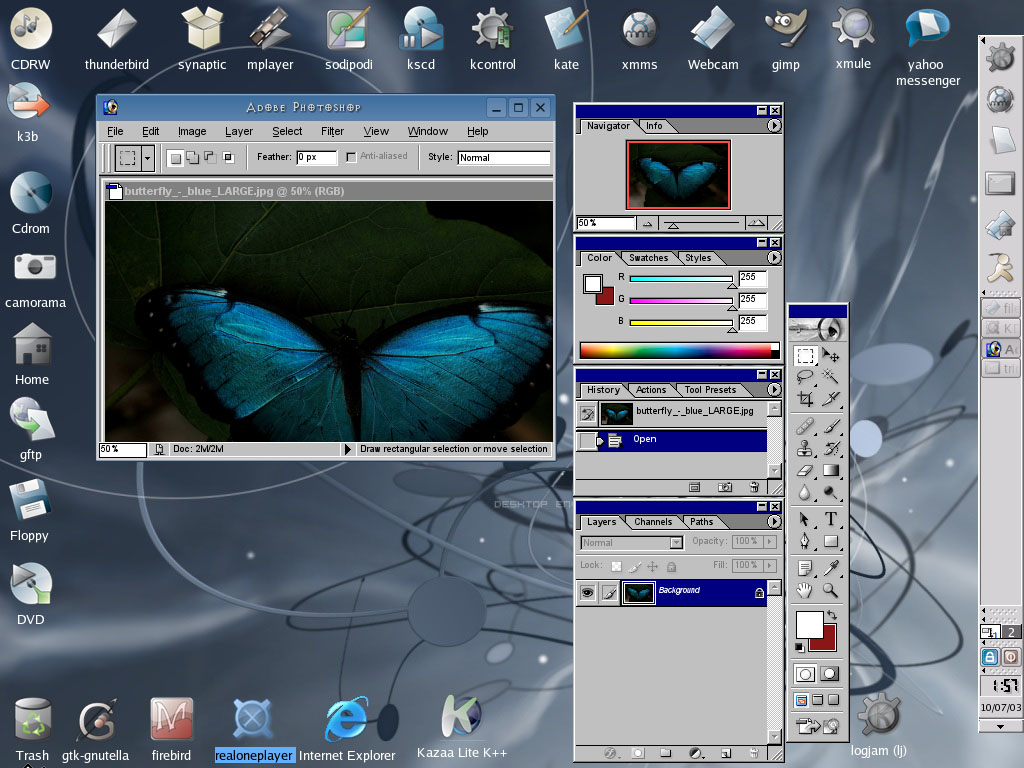Click Navigator zoom out button
Image resolution: width=1024 pixels, height=768 pixels.
coord(647,224)
